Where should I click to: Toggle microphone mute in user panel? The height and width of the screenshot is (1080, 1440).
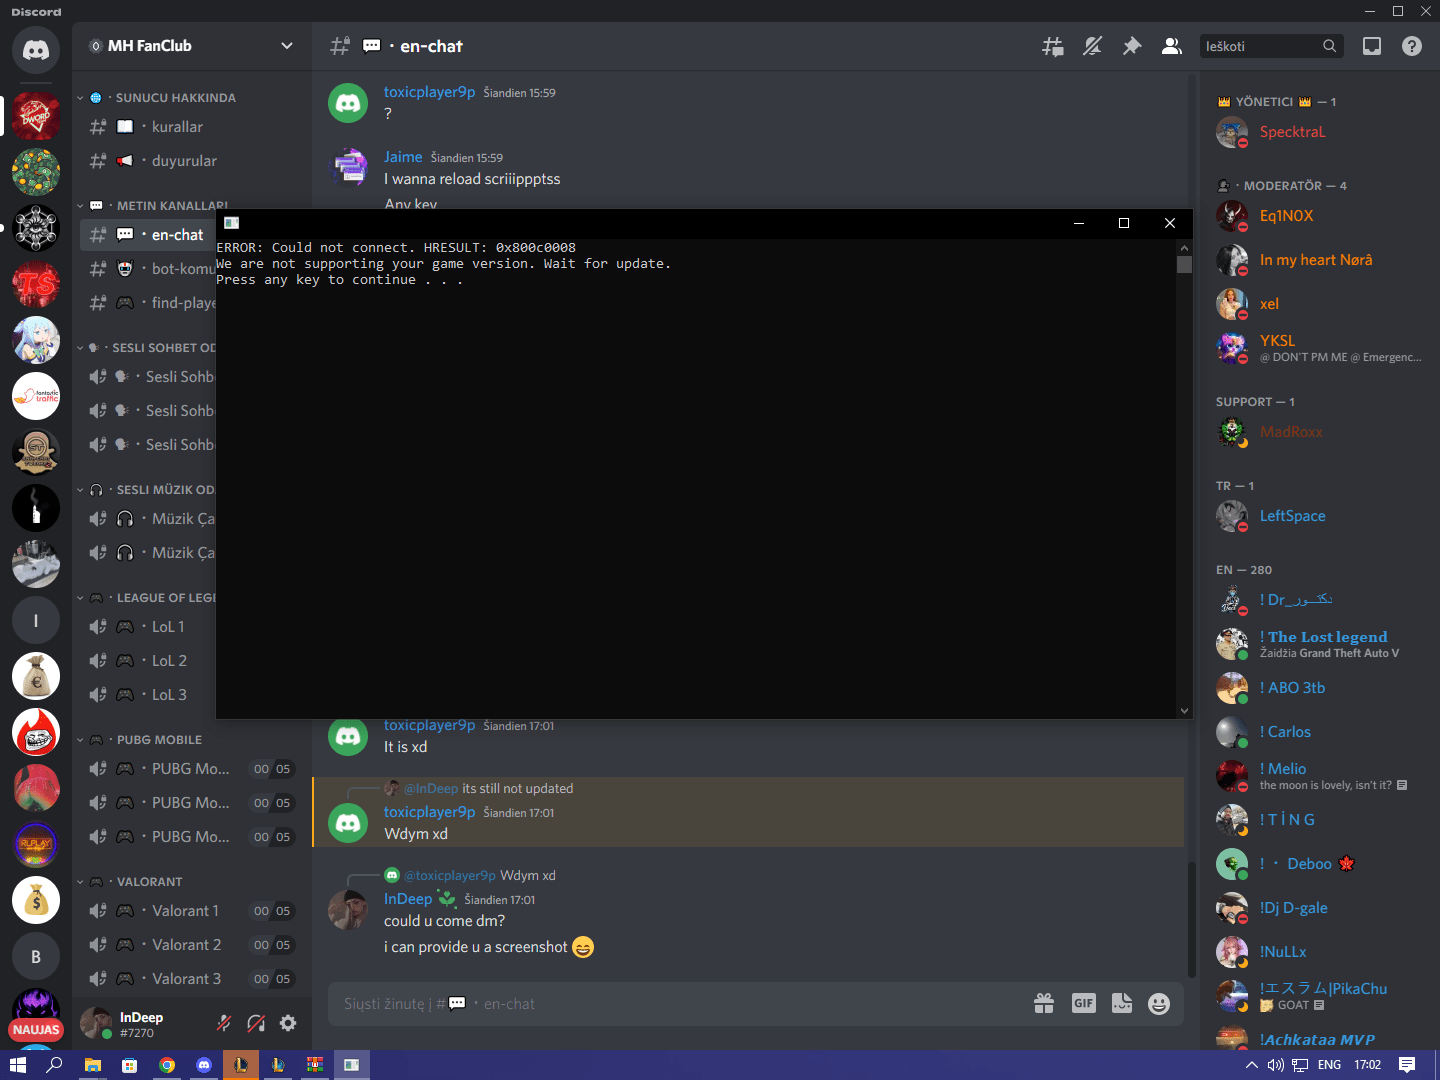224,1023
